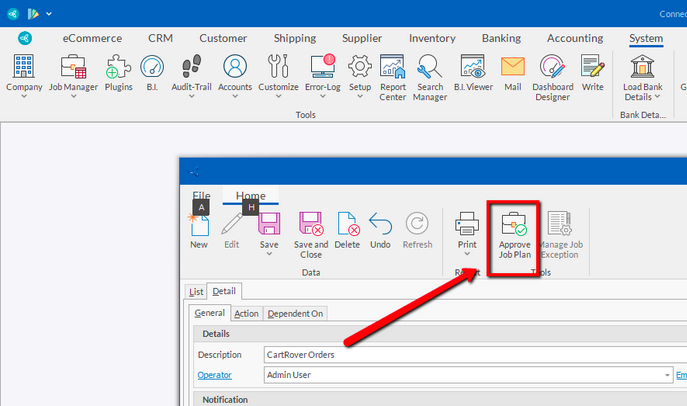Viewport: 687px width, 406px height.
Task: Select the System ribbon tab
Action: (646, 39)
